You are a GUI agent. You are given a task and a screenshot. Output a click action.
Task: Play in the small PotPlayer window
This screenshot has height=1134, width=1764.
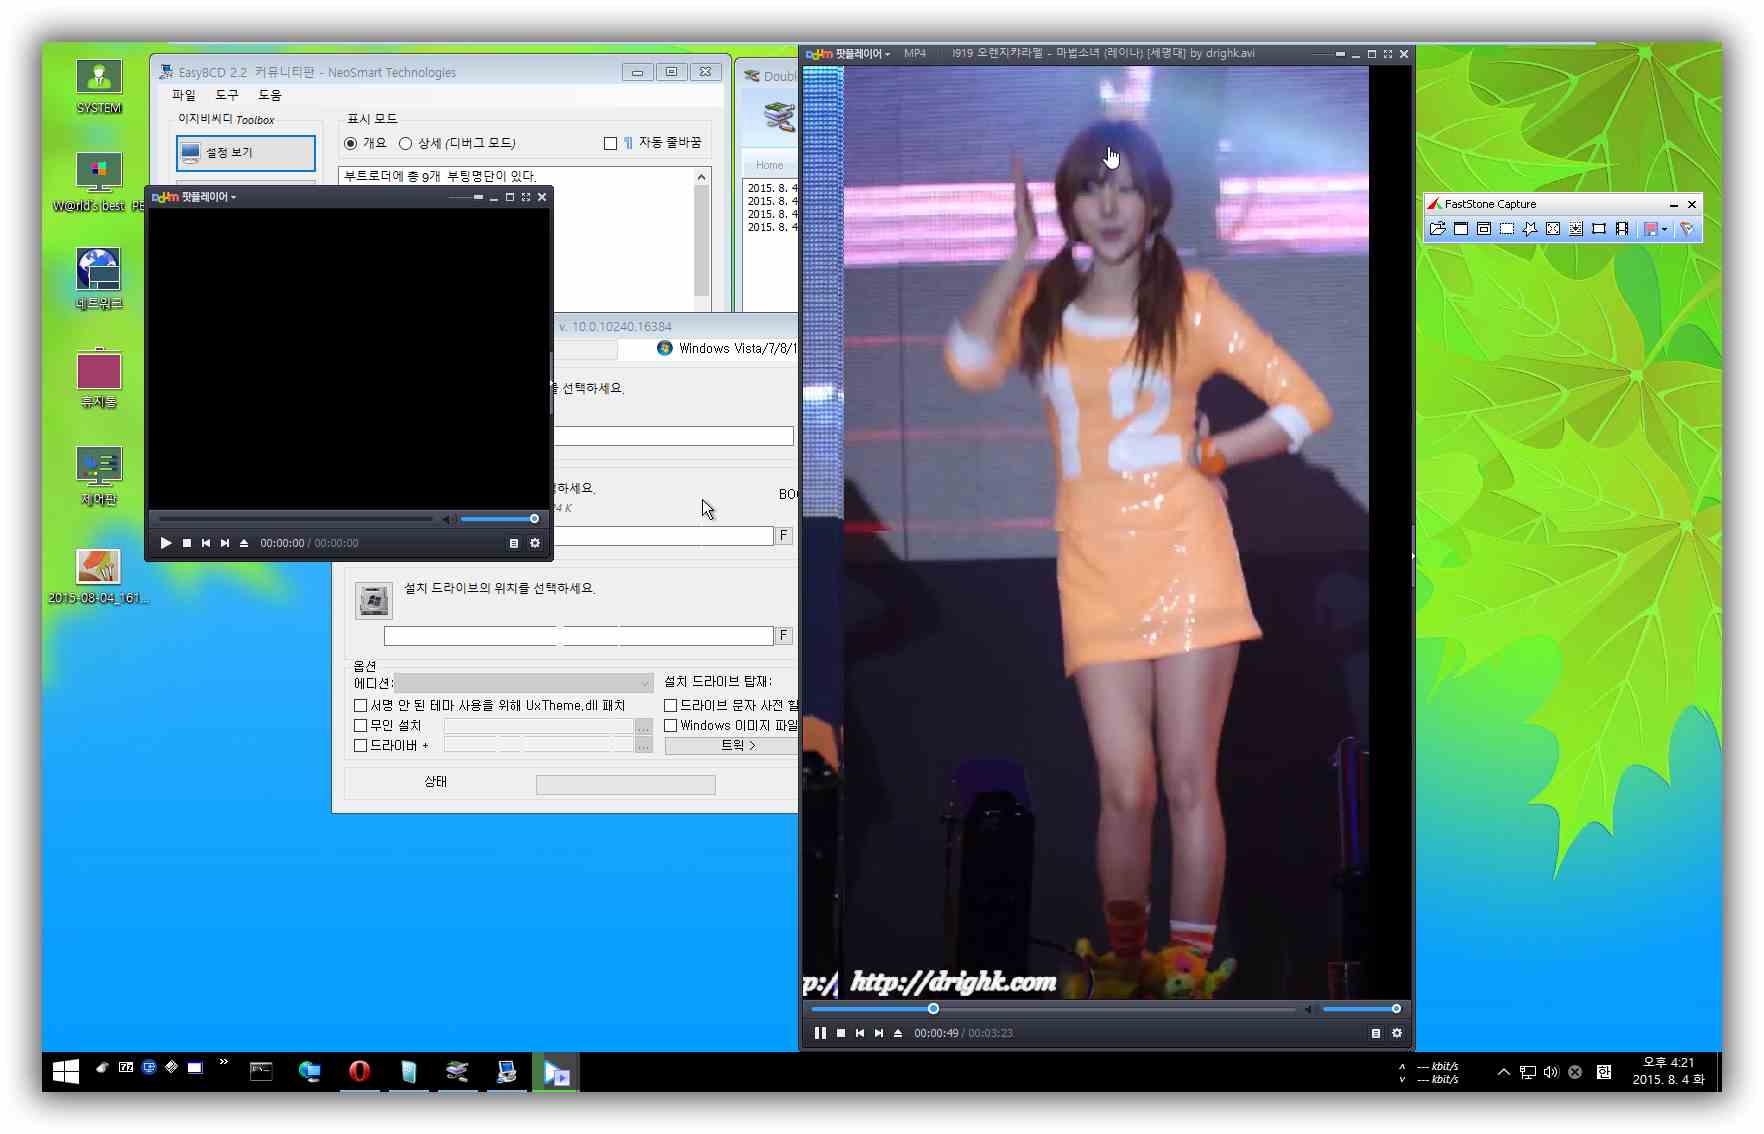(166, 543)
